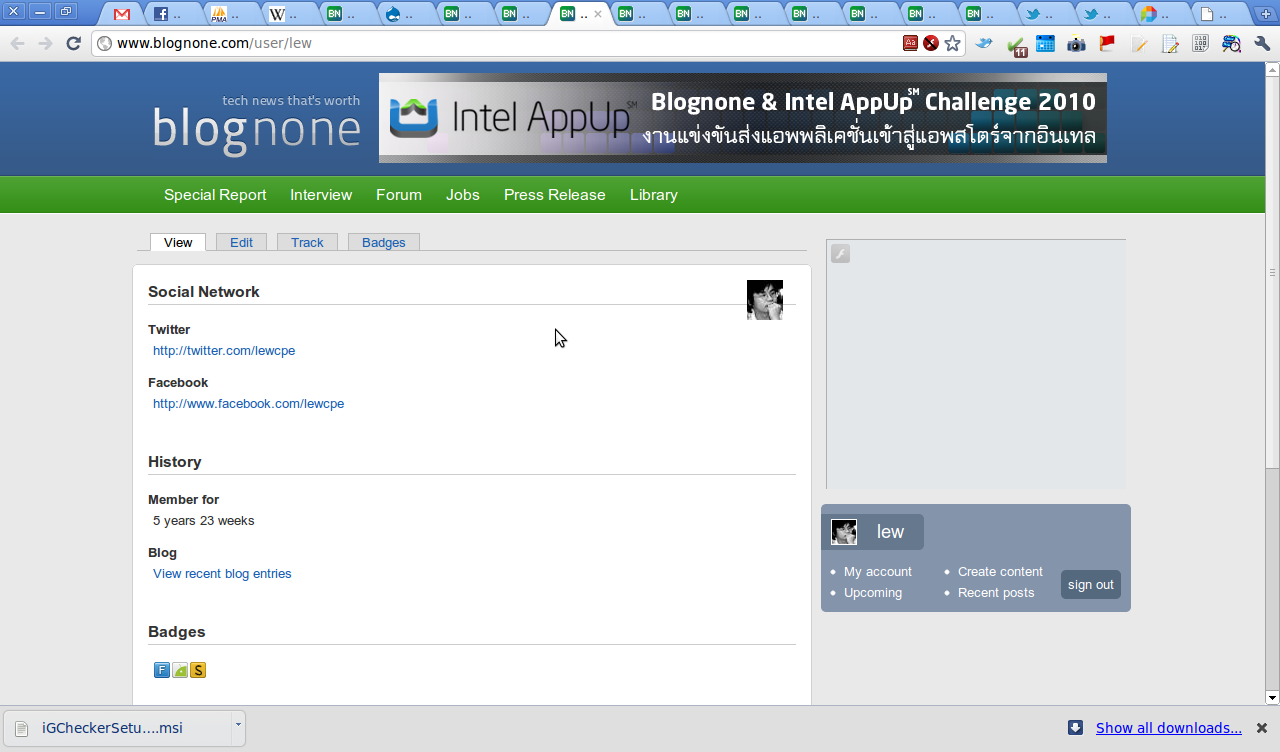The height and width of the screenshot is (752, 1280).
Task: Switch to the Gmail tab
Action: pos(122,14)
